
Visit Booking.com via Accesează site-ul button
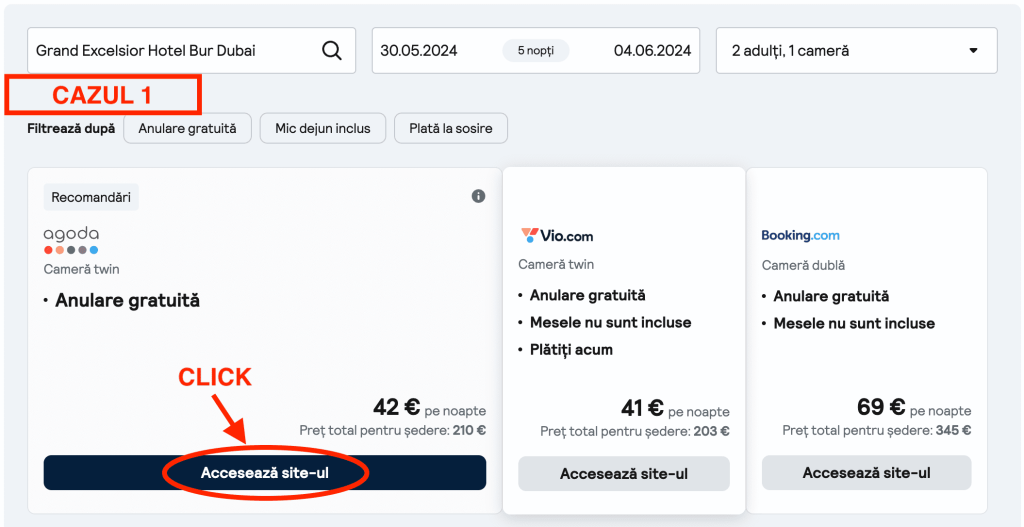(866, 473)
